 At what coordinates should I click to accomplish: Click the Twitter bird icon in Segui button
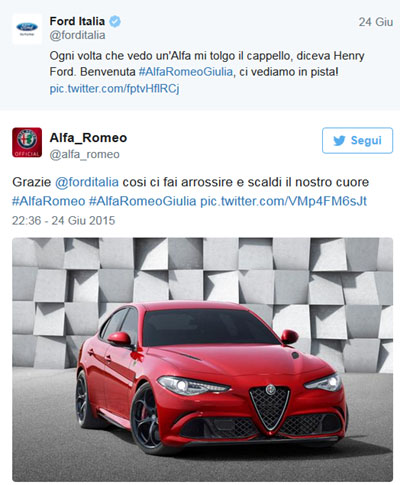tap(339, 141)
